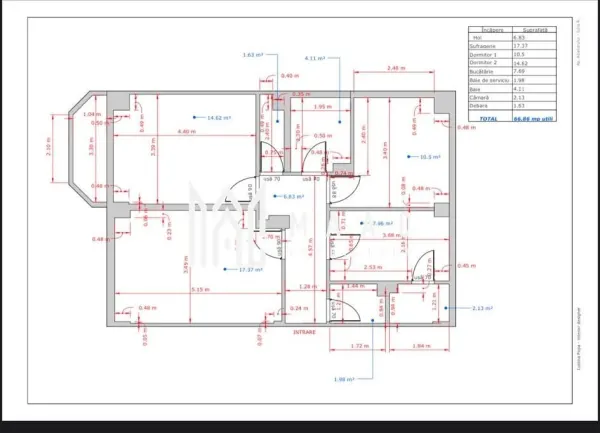Click the 1.04 m balcony dimension
This screenshot has height=433, width=600.
pos(92,114)
